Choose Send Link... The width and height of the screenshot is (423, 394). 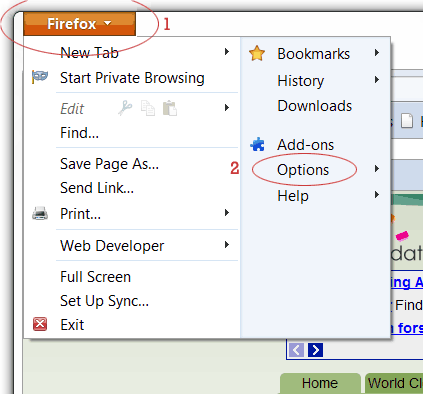(97, 188)
